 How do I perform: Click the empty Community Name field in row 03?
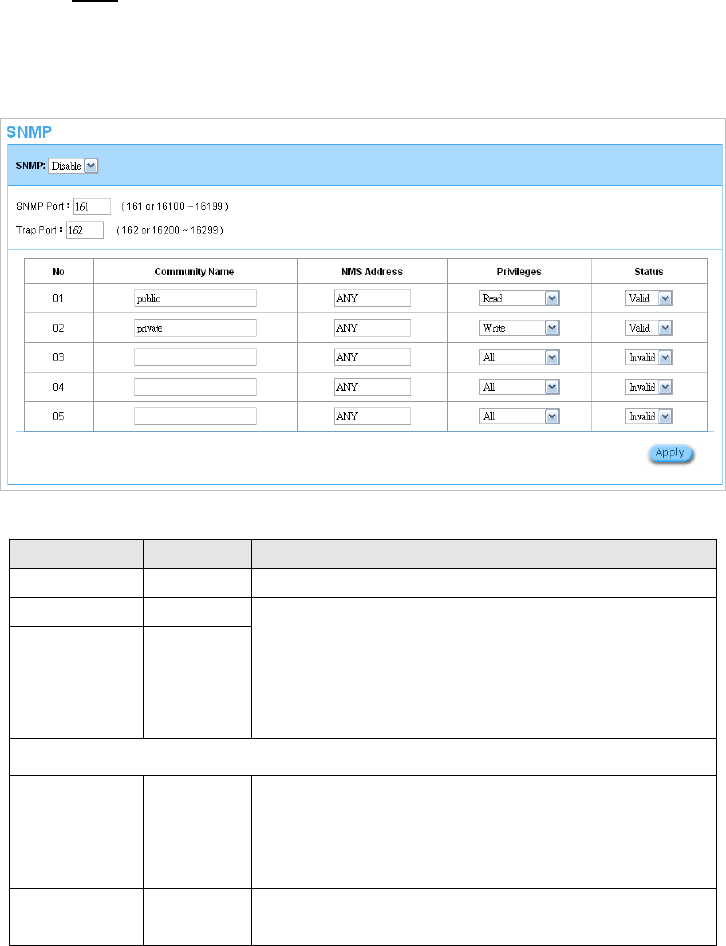click(195, 357)
